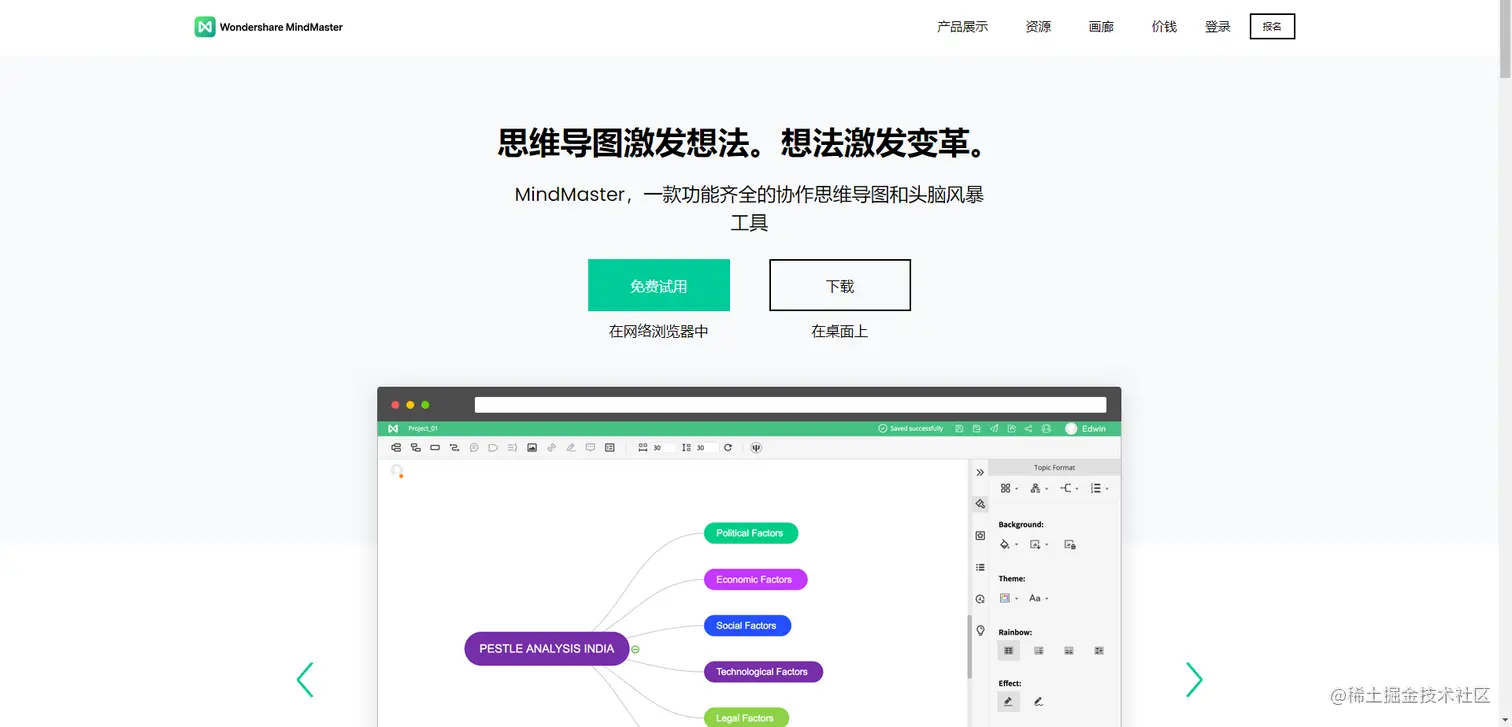Viewport: 1512px width, 727px height.
Task: Open the Theme color palette dropdown
Action: (1009, 598)
